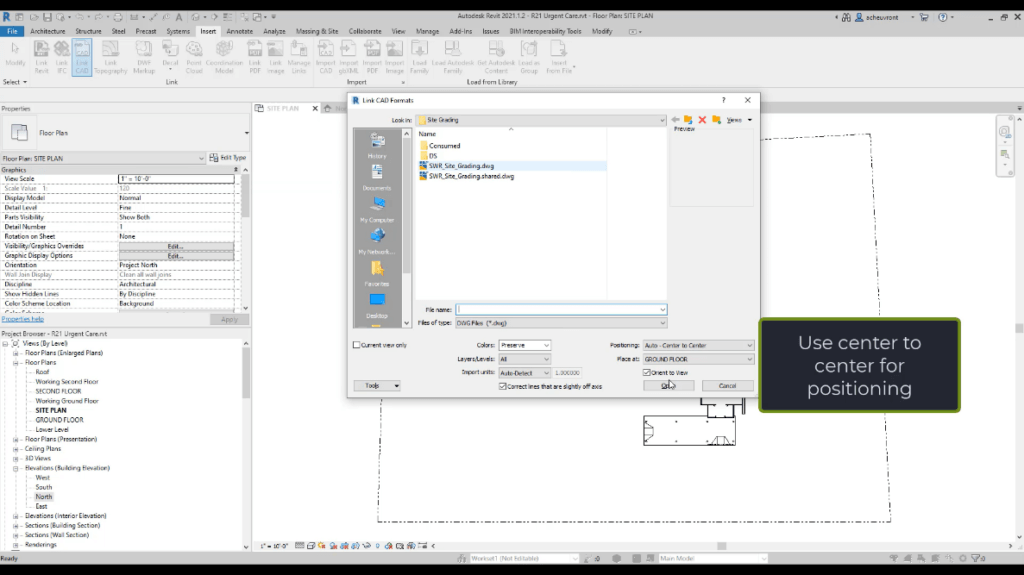Click the Tools button in dialog

377,385
